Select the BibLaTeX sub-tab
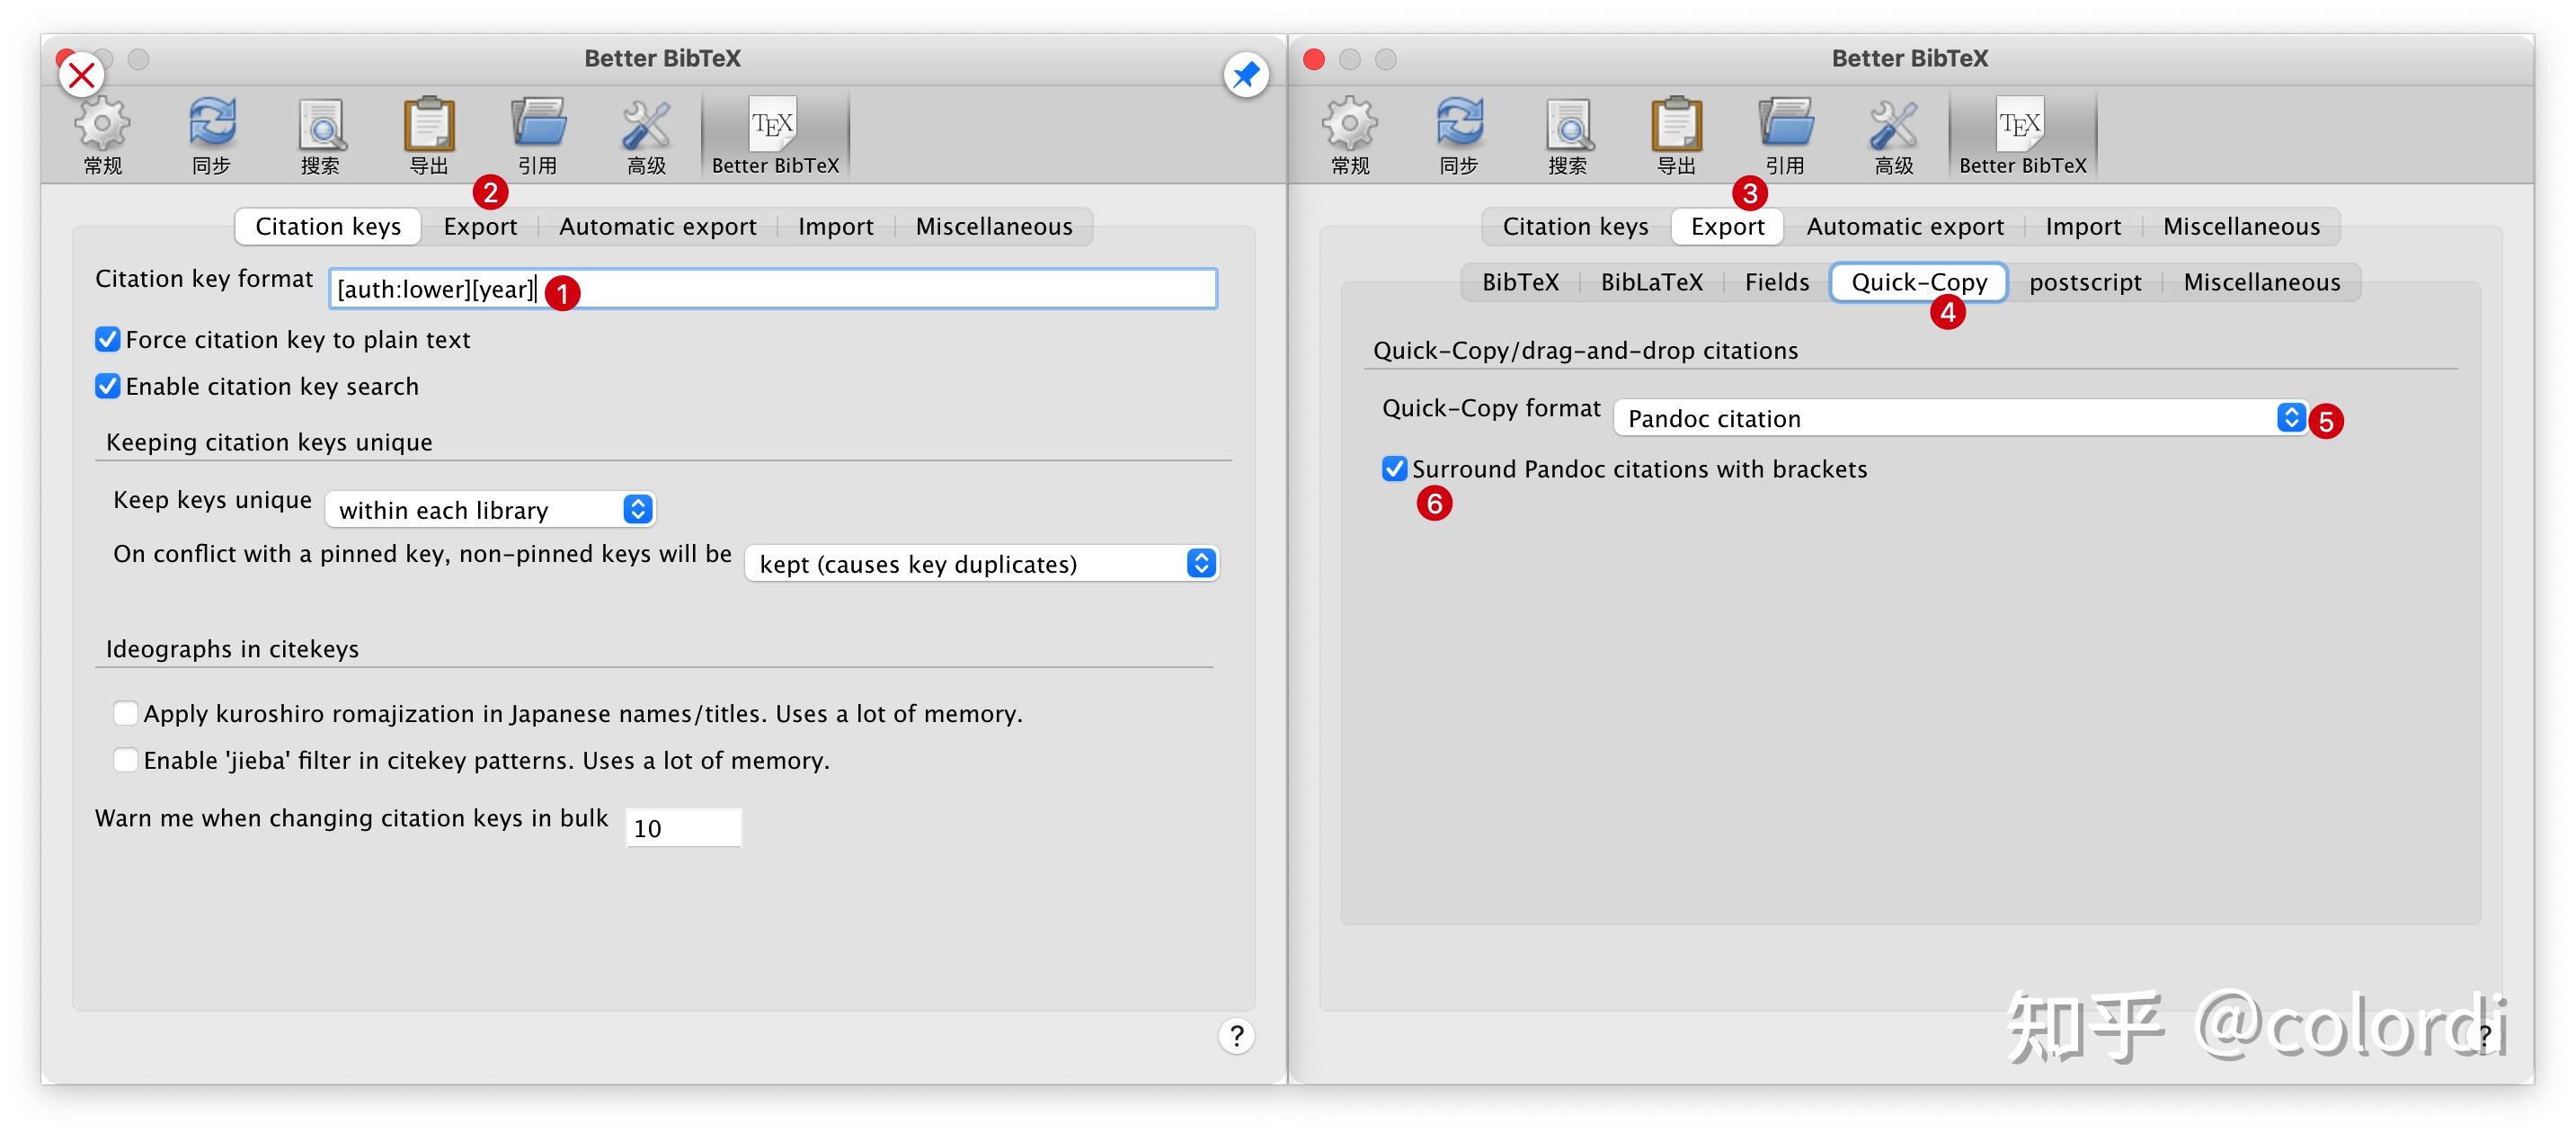 [1651, 283]
